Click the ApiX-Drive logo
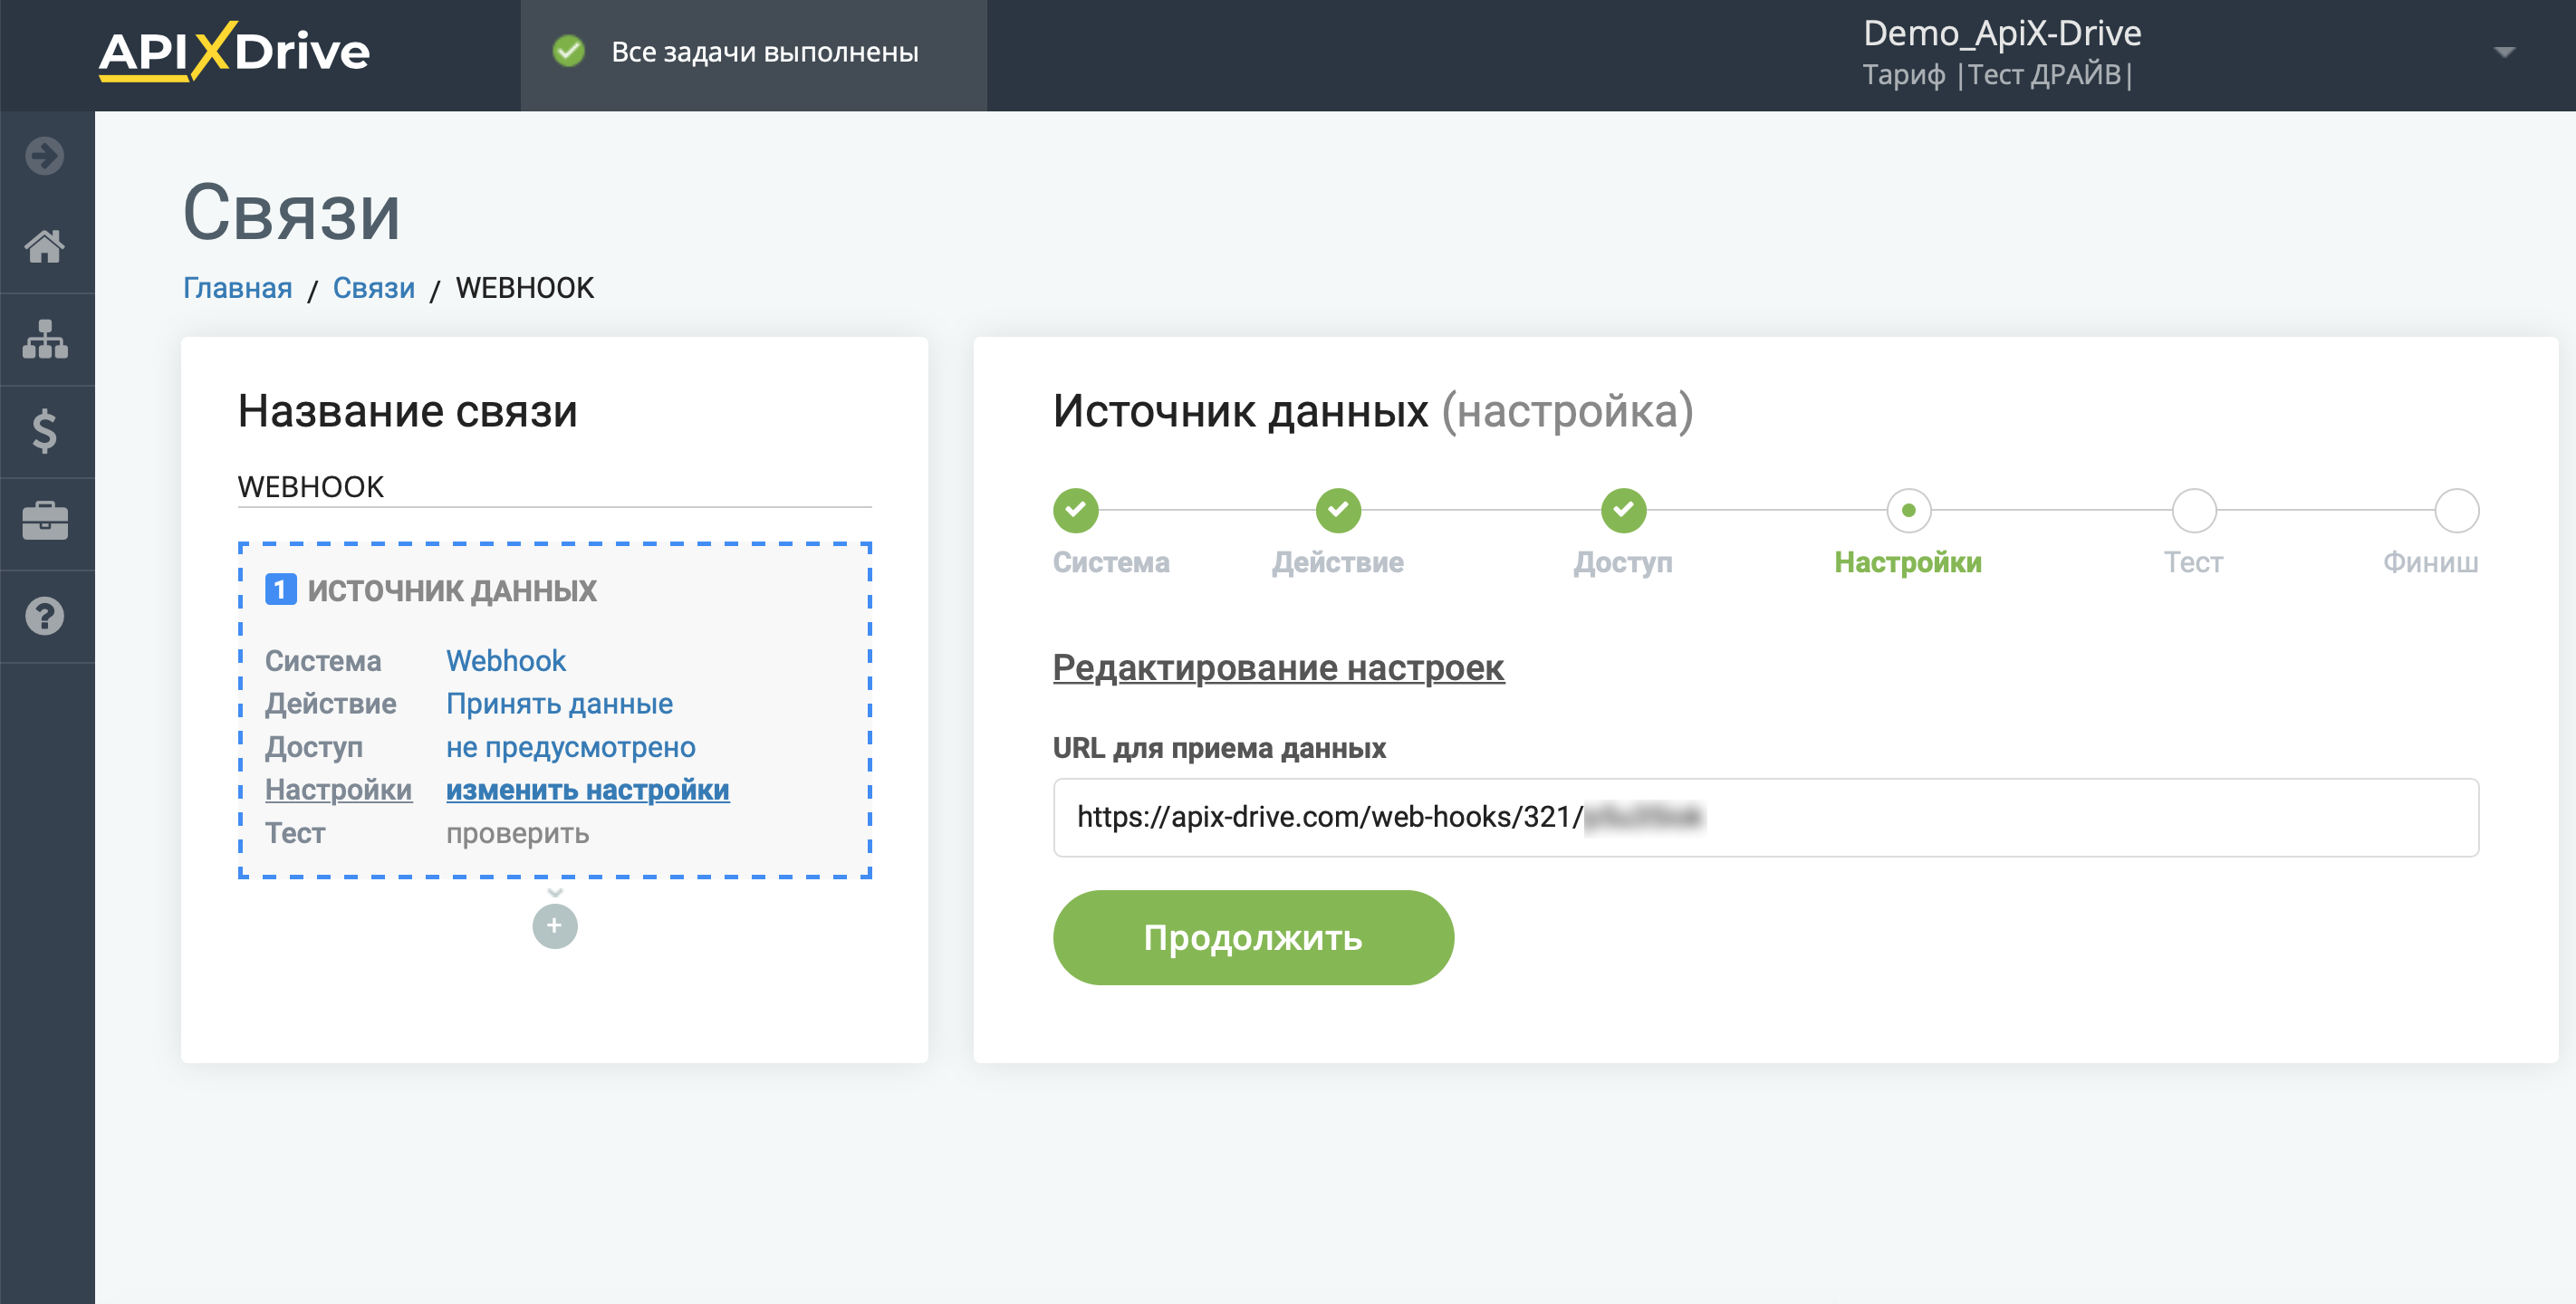 coord(234,51)
